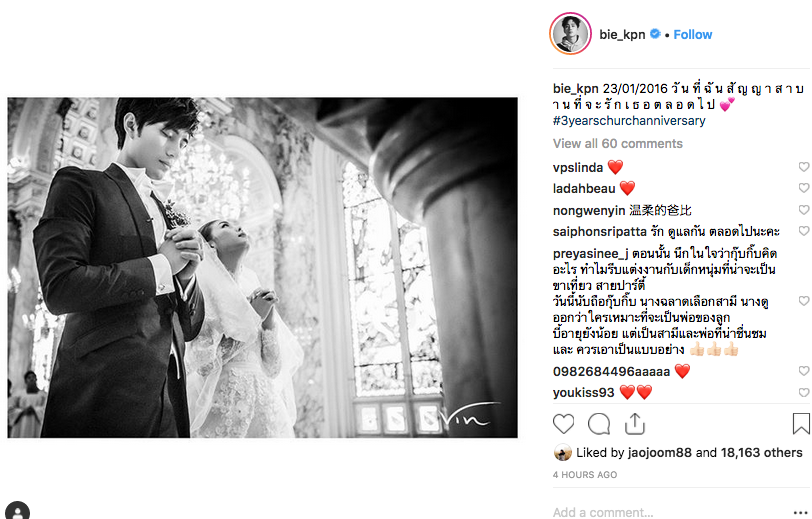Open bie_kpn profile picture
This screenshot has height=519, width=812.
coord(570,34)
